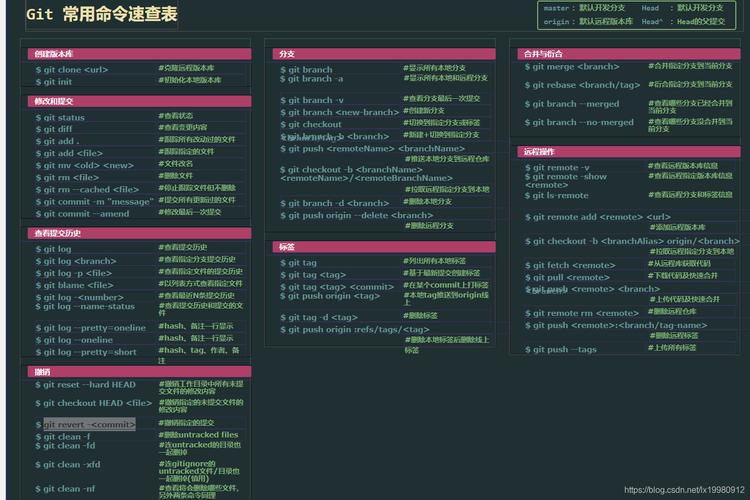Click the command "$ git branch -v"
Screen dimensions: 750x500
[312, 100]
